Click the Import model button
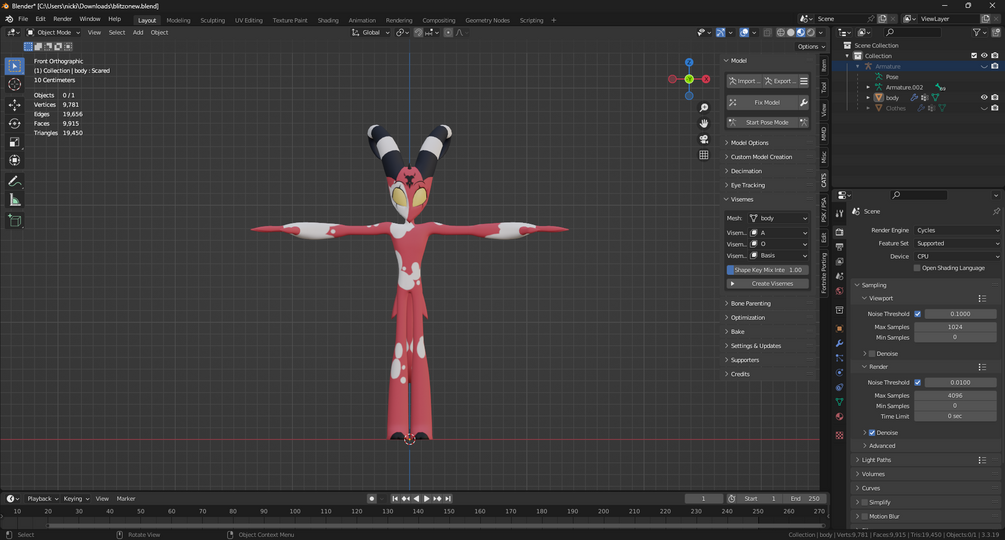Viewport: 1005px width, 540px height. click(x=743, y=81)
